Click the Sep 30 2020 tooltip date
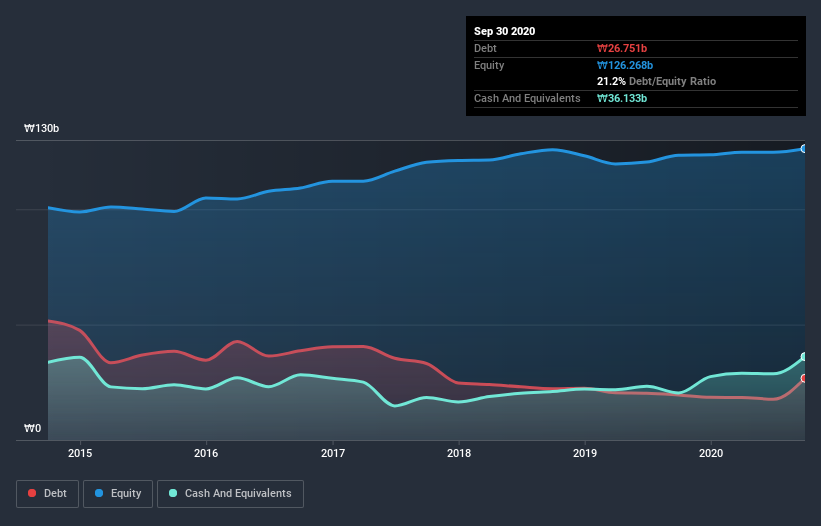 click(x=504, y=31)
